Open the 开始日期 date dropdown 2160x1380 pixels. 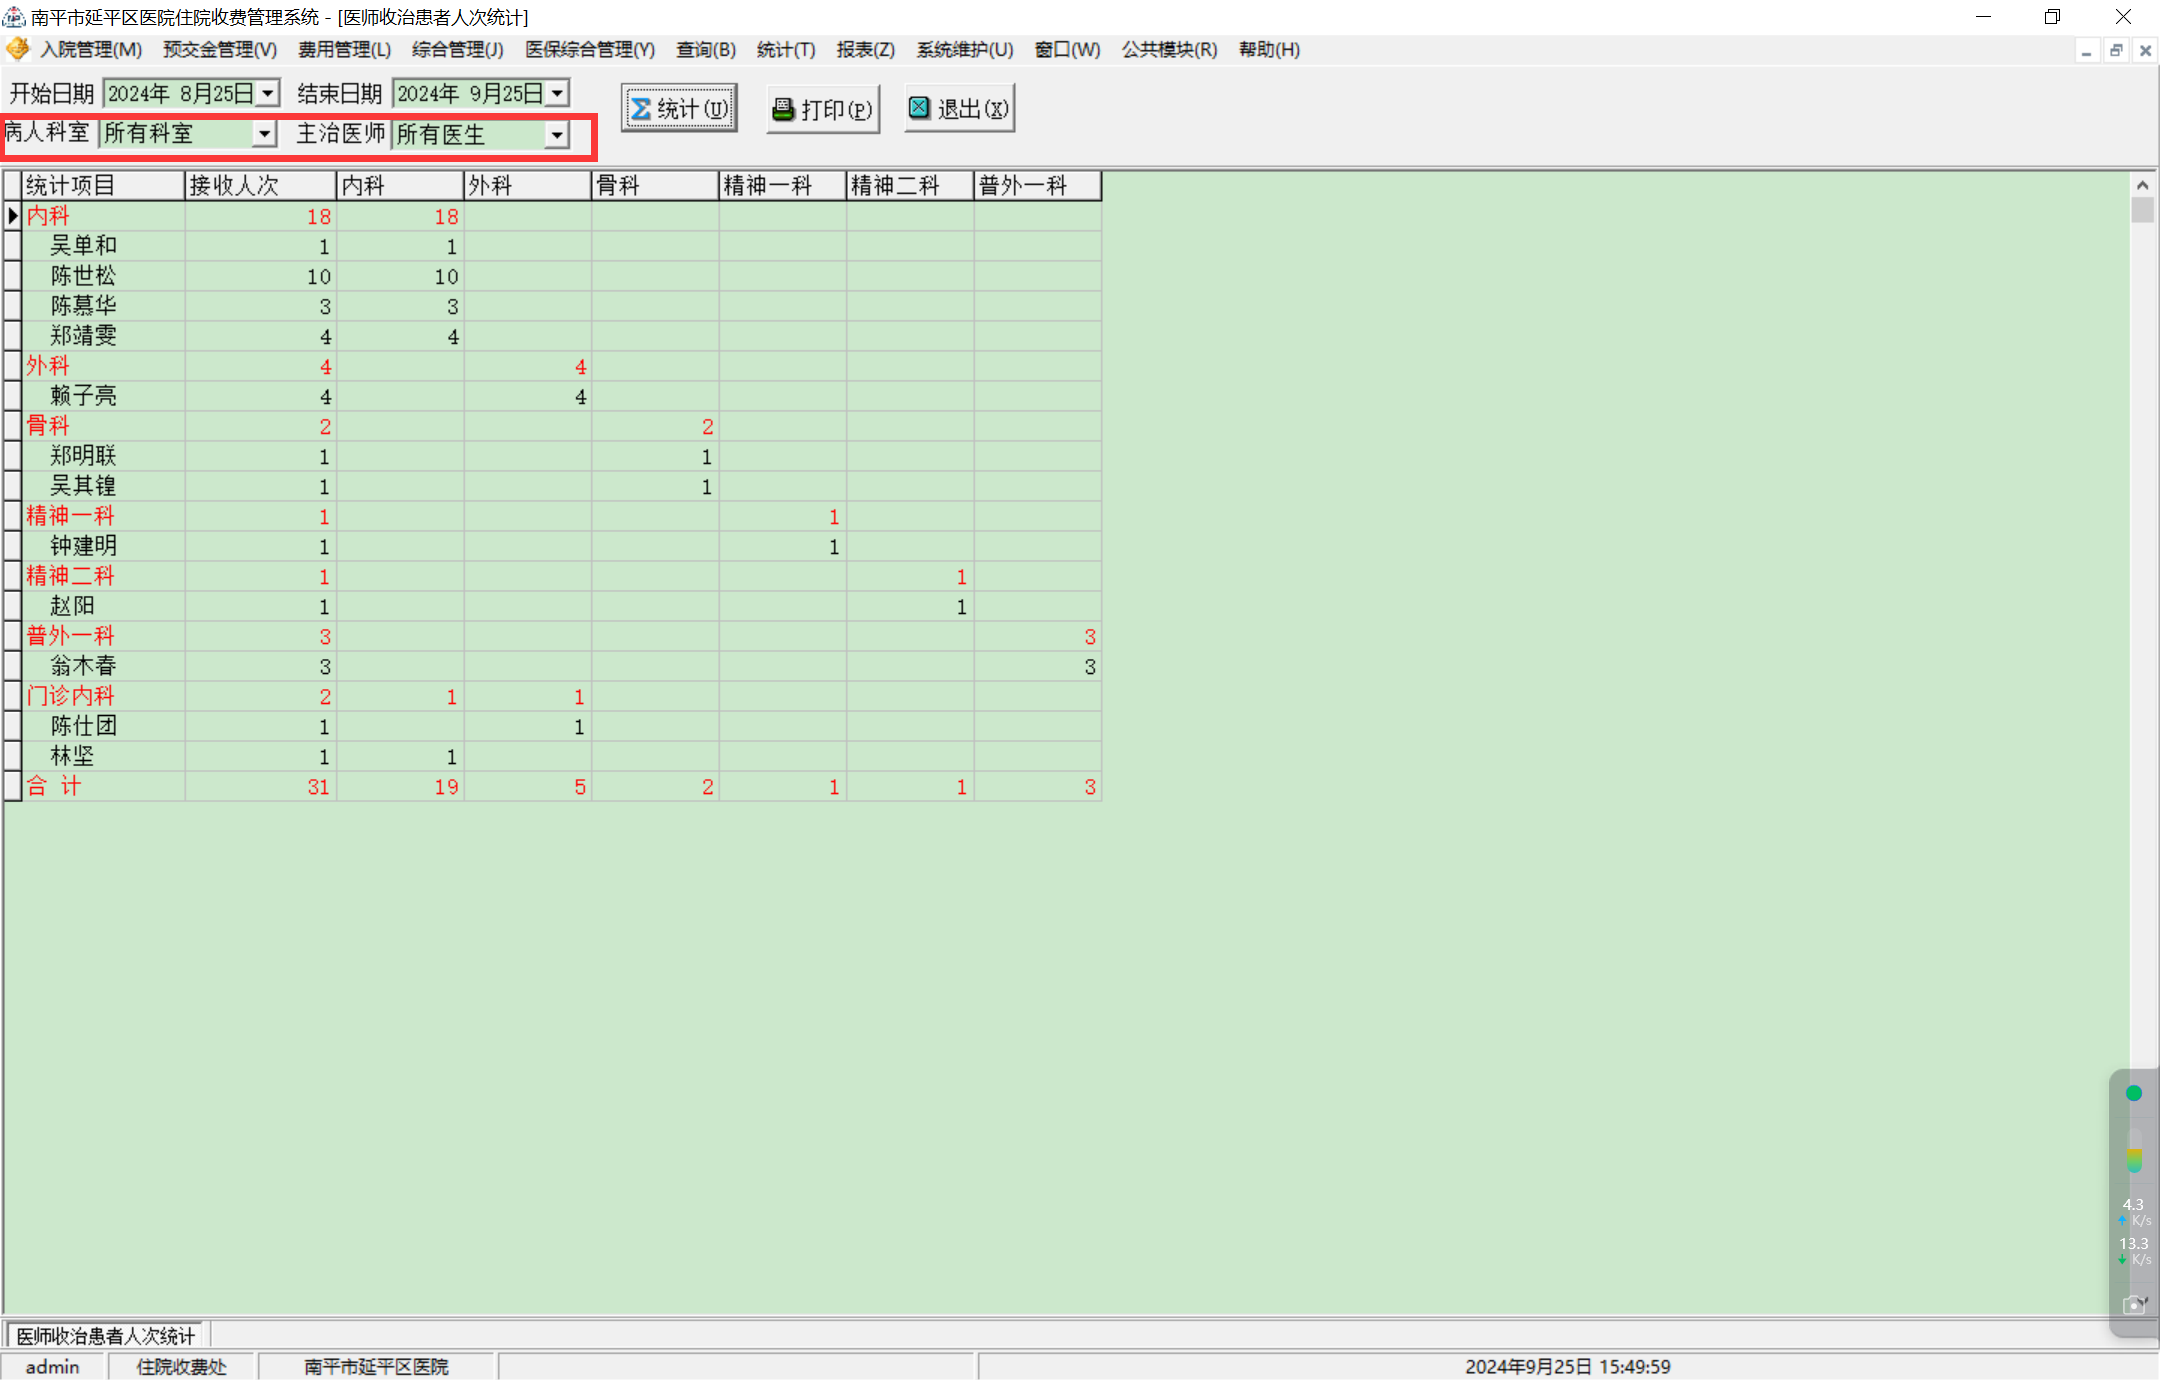(x=268, y=93)
